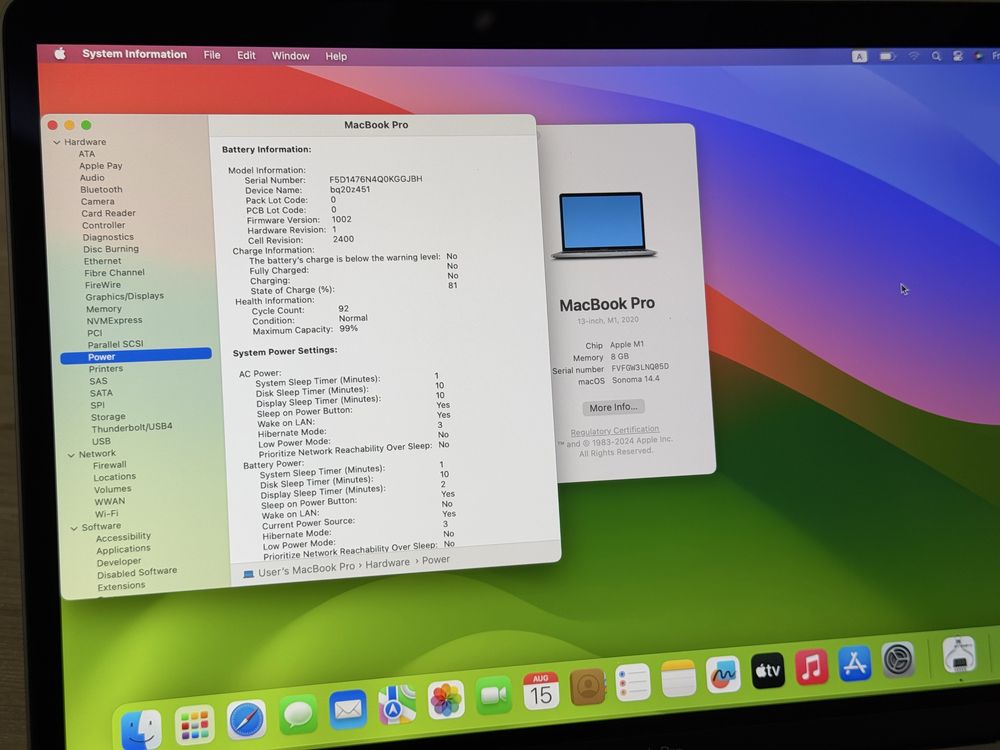Launch Safari from the Dock
1000x750 pixels.
click(x=246, y=719)
